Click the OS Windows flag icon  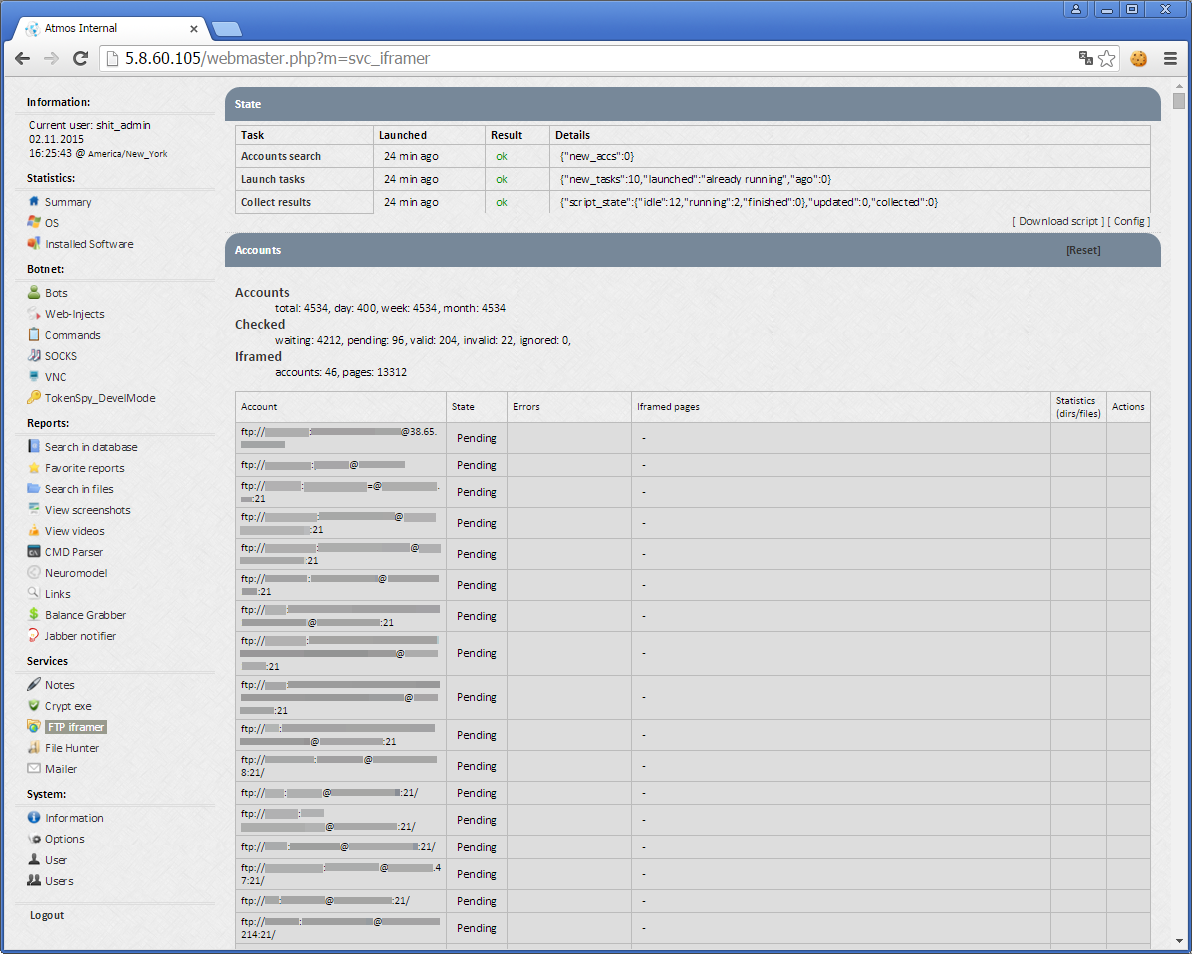click(x=33, y=222)
